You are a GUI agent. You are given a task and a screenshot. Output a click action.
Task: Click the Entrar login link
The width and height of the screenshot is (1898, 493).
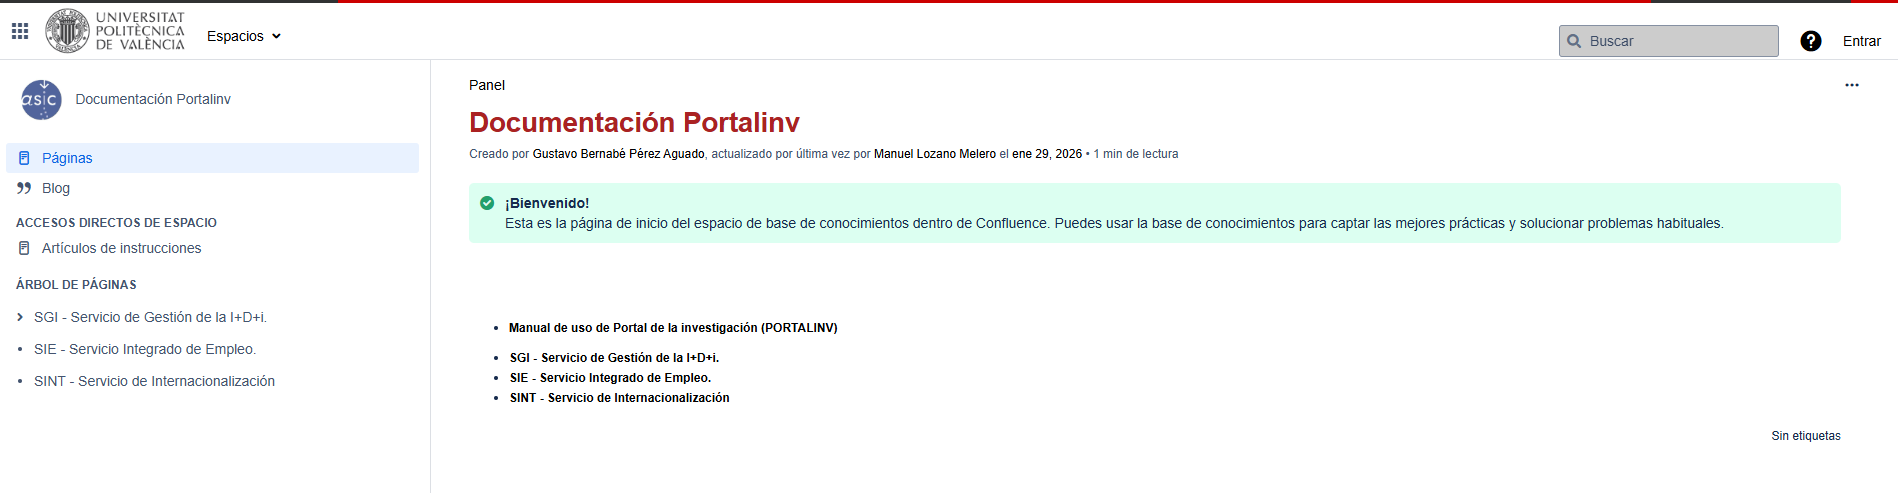coord(1861,41)
